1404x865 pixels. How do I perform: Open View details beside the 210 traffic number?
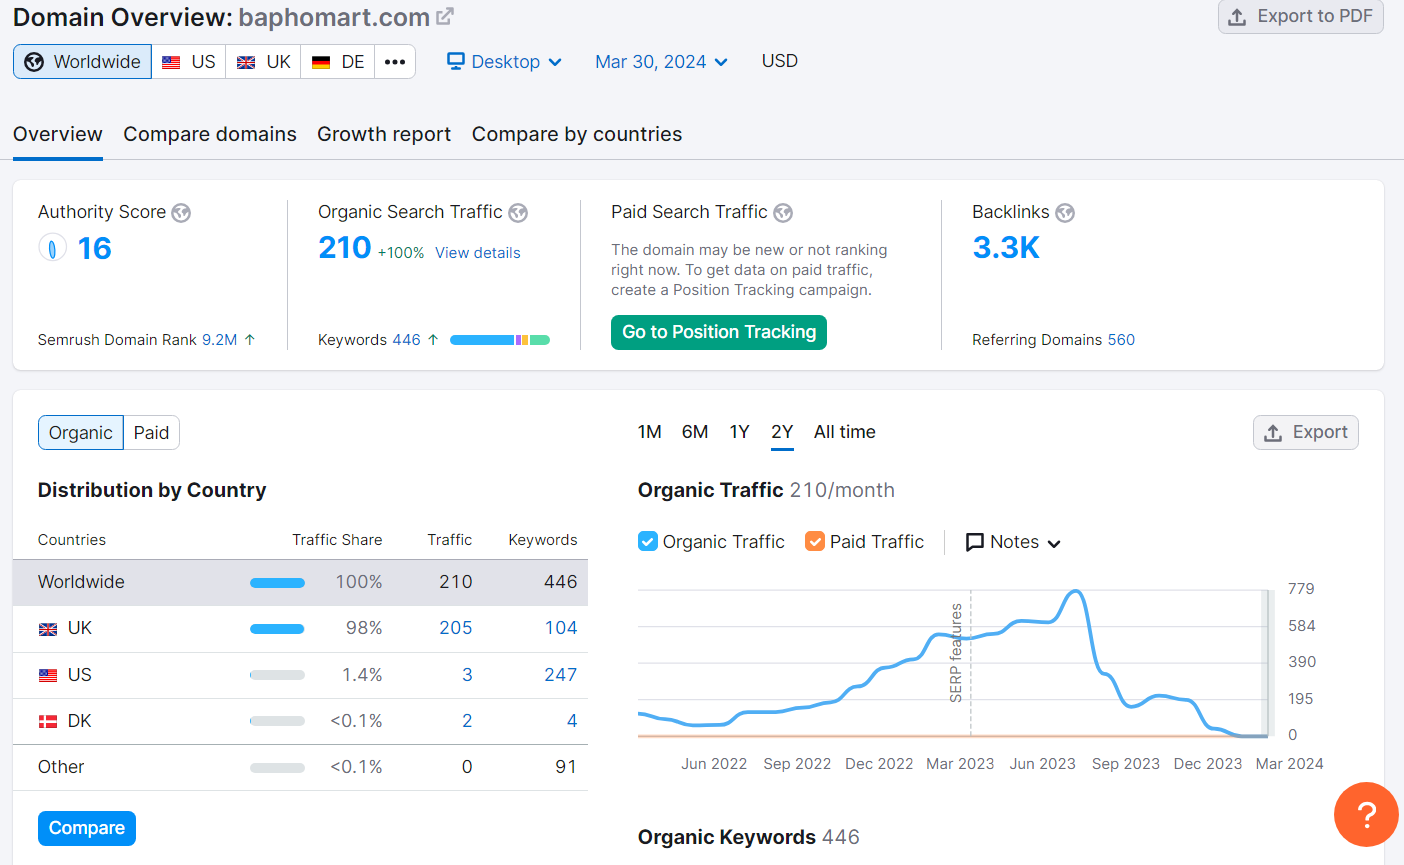[x=477, y=252]
